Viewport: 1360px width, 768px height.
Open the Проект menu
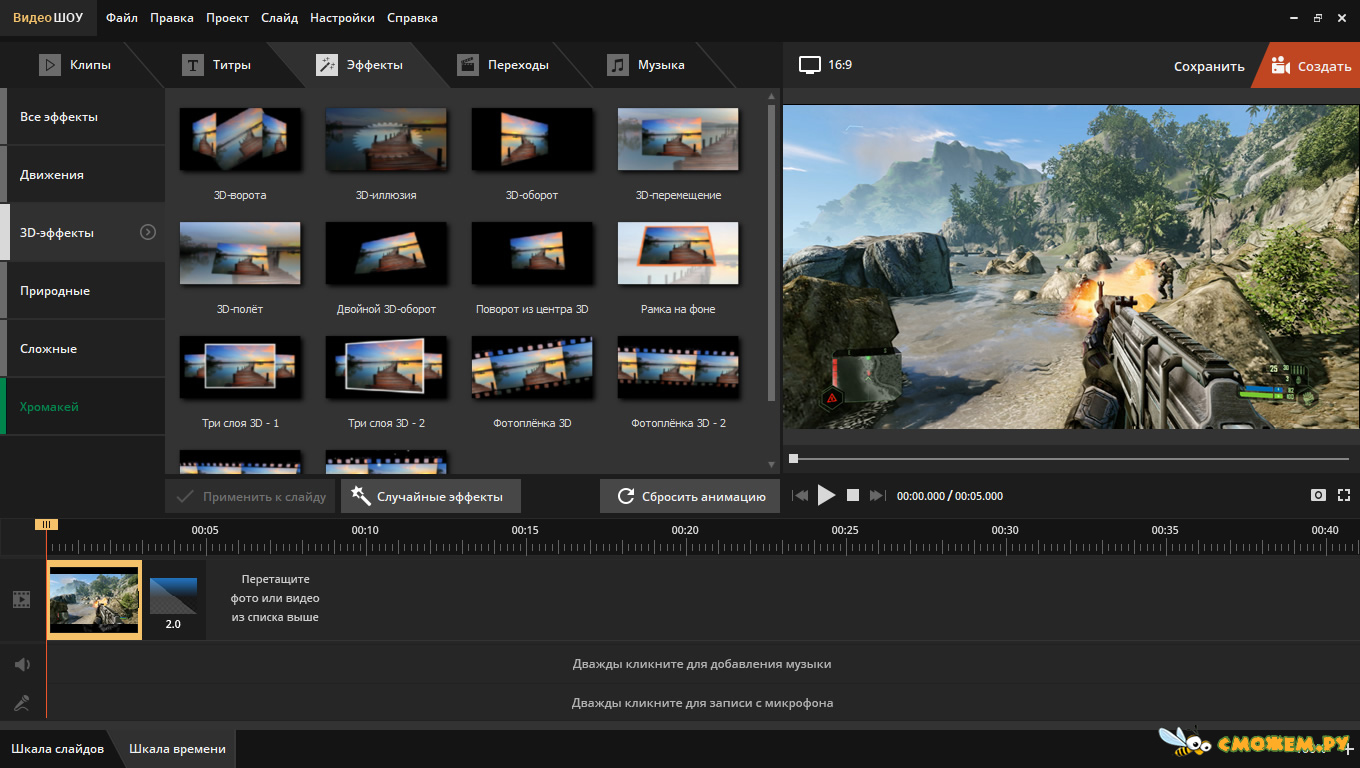point(228,18)
